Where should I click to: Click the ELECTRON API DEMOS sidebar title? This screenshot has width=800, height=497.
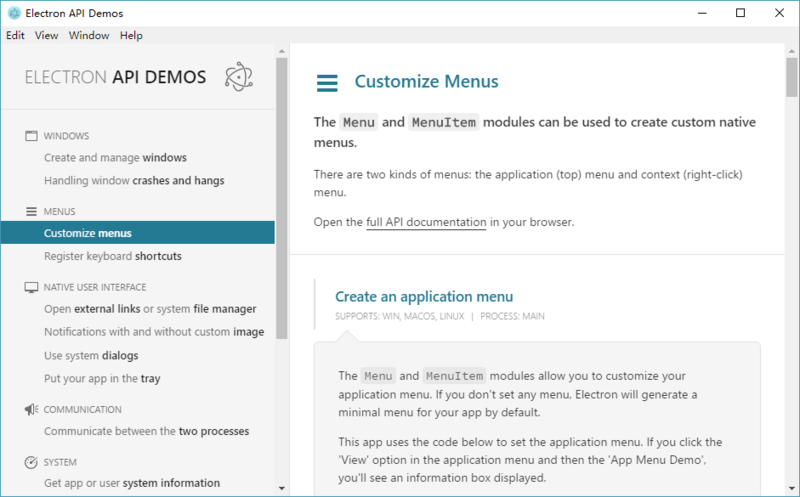(x=115, y=77)
